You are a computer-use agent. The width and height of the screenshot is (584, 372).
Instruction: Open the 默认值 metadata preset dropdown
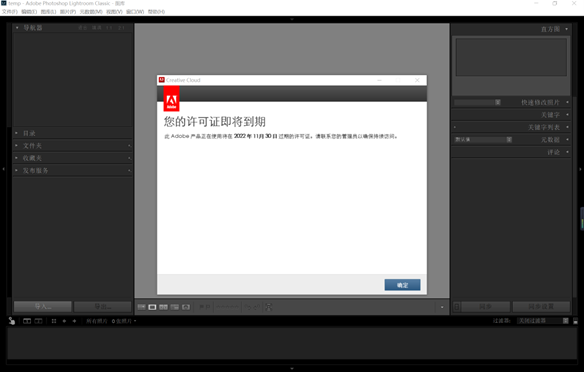click(x=483, y=140)
